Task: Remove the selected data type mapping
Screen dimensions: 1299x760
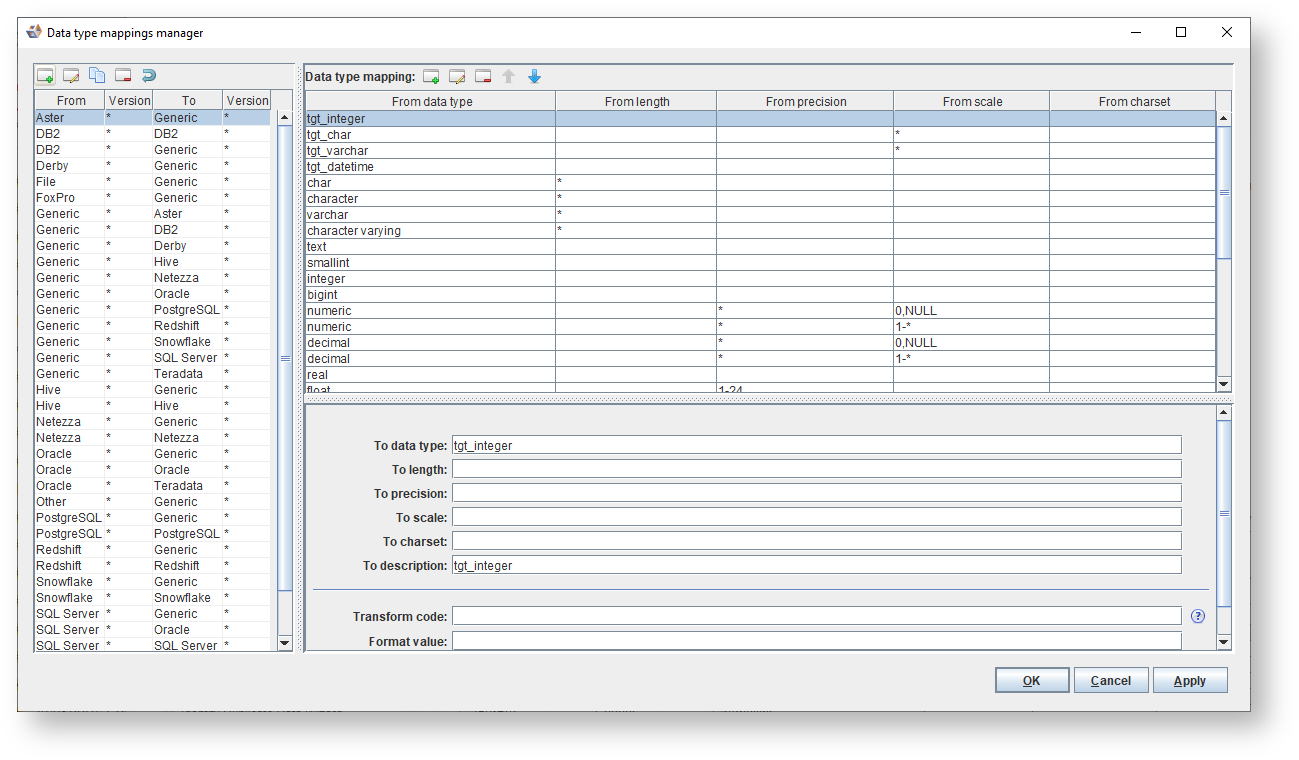Action: coord(483,76)
